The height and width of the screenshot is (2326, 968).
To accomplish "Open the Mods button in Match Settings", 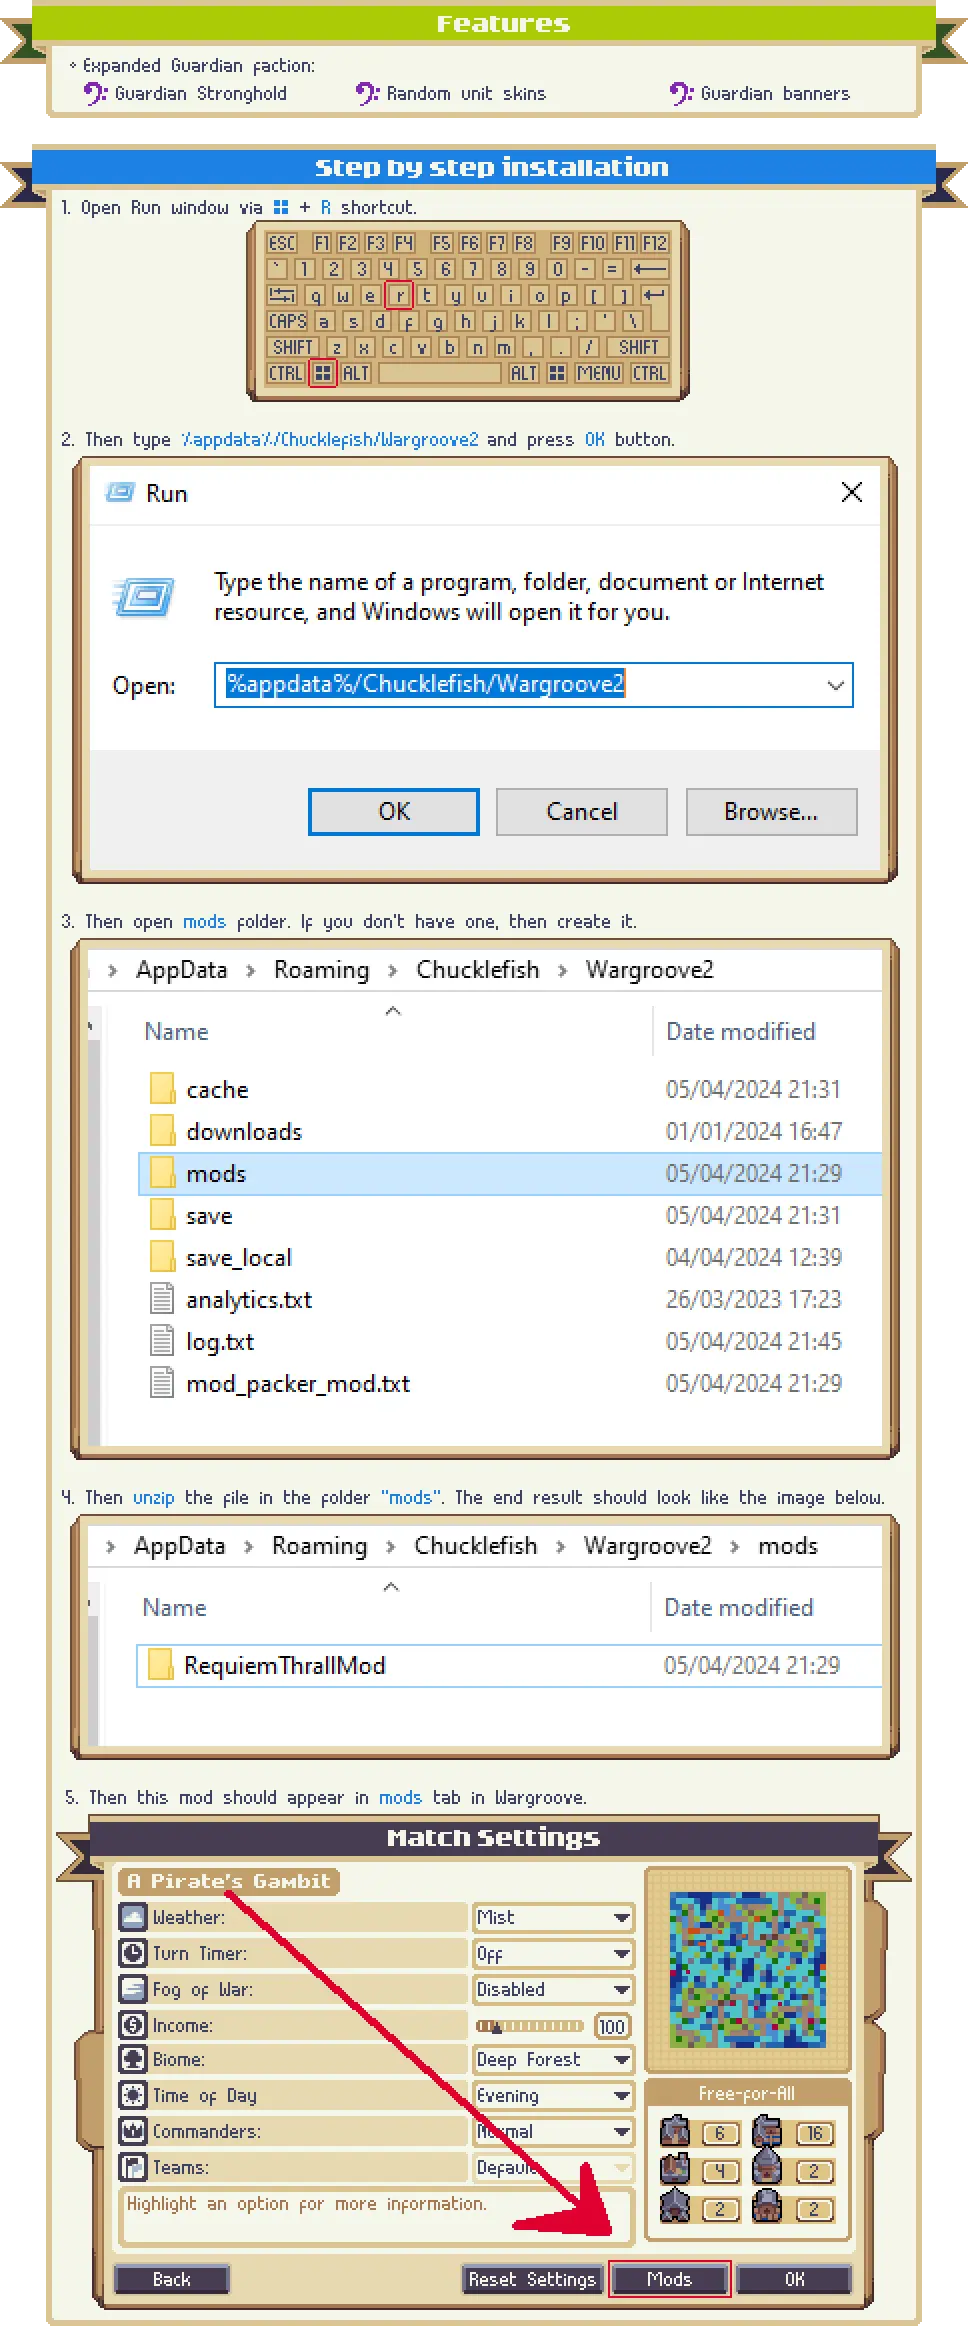I will [669, 2279].
